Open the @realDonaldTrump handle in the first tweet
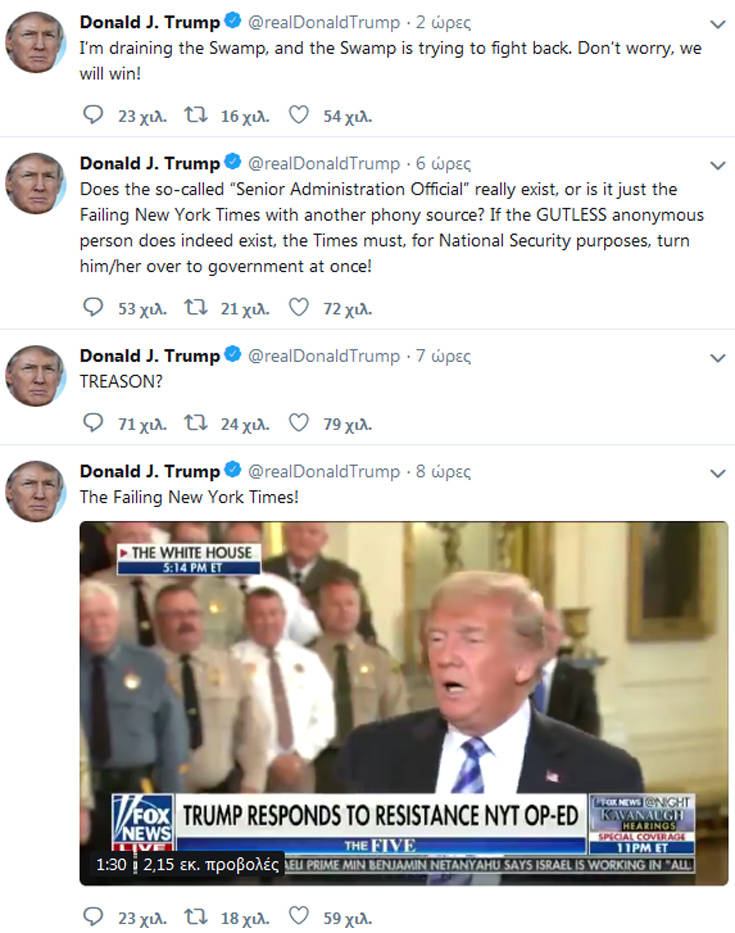The height and width of the screenshot is (933, 735). [324, 23]
